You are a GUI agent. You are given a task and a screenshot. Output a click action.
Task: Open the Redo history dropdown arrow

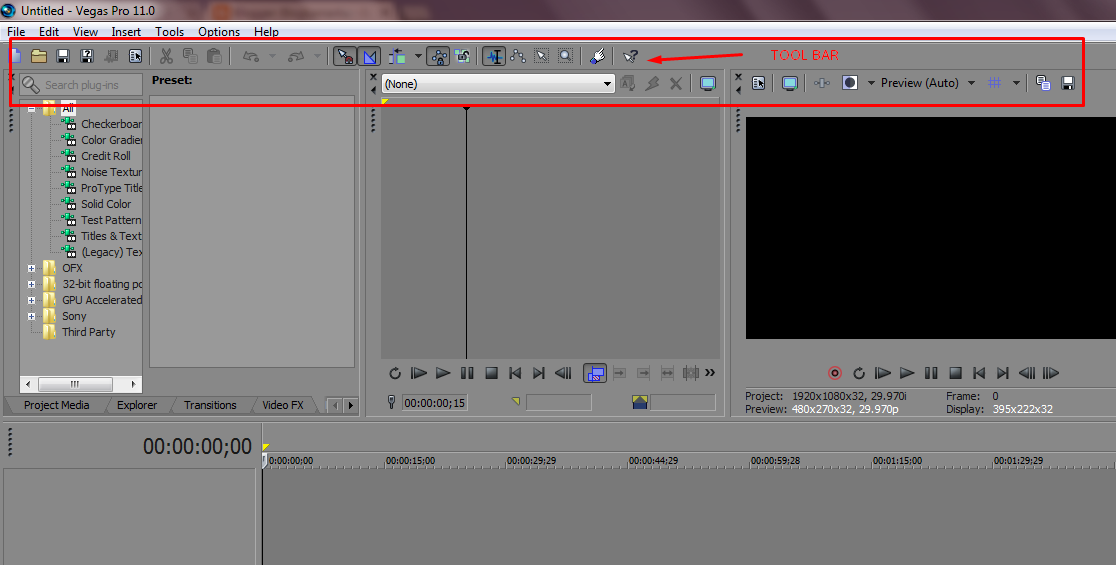tap(317, 56)
